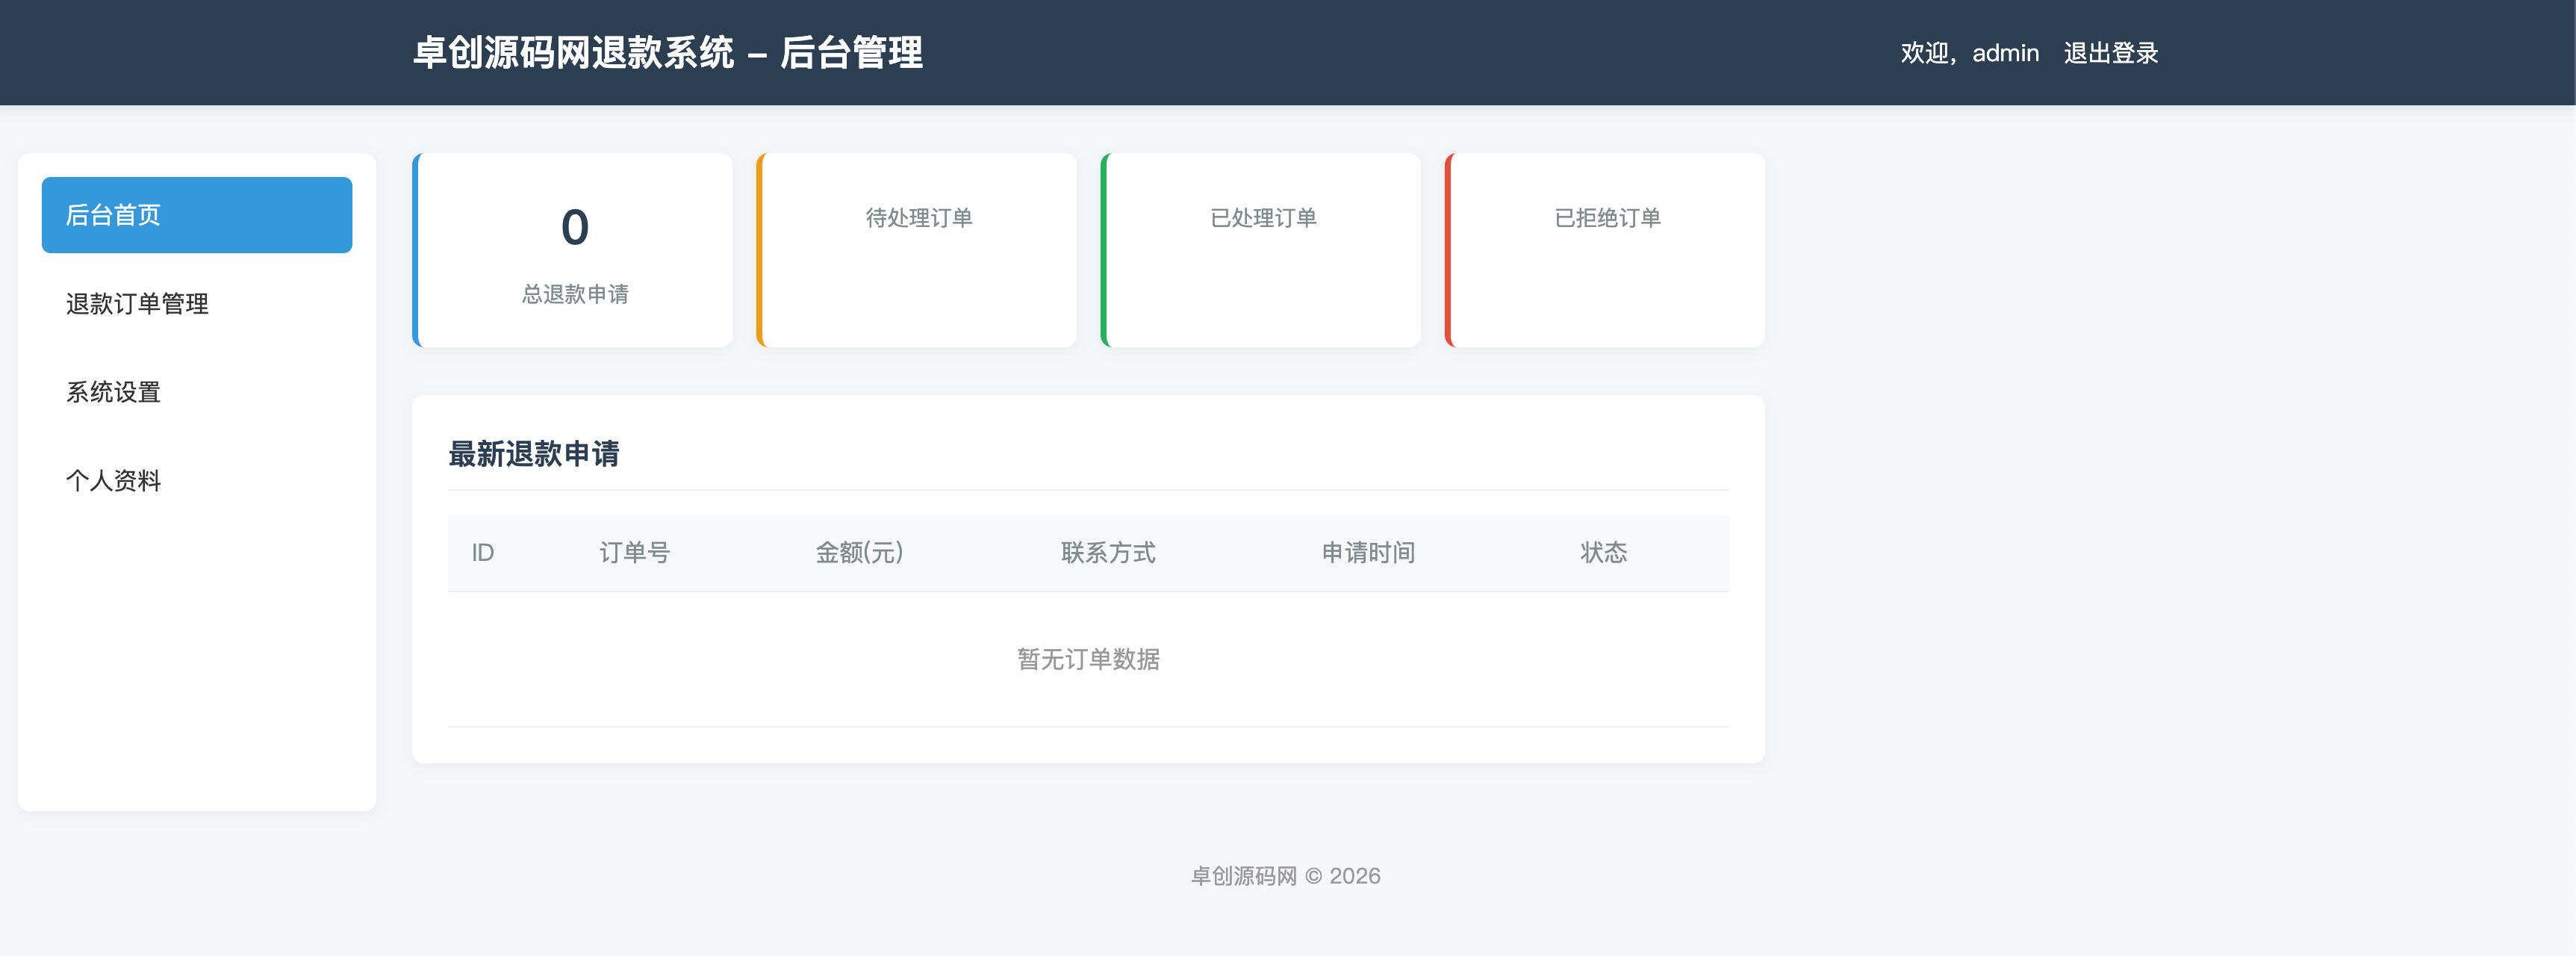Click the 订单号 column header
The width and height of the screenshot is (2576, 956).
634,552
